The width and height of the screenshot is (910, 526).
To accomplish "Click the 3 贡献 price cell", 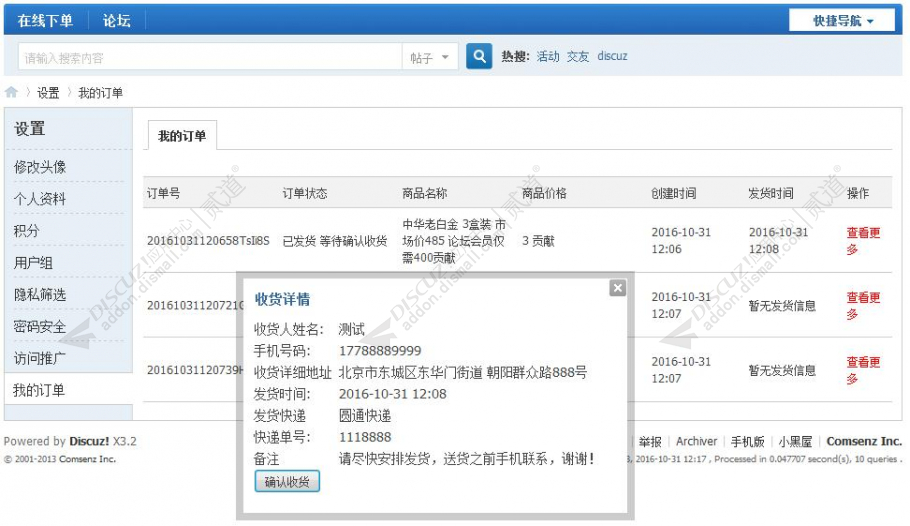I will click(538, 240).
